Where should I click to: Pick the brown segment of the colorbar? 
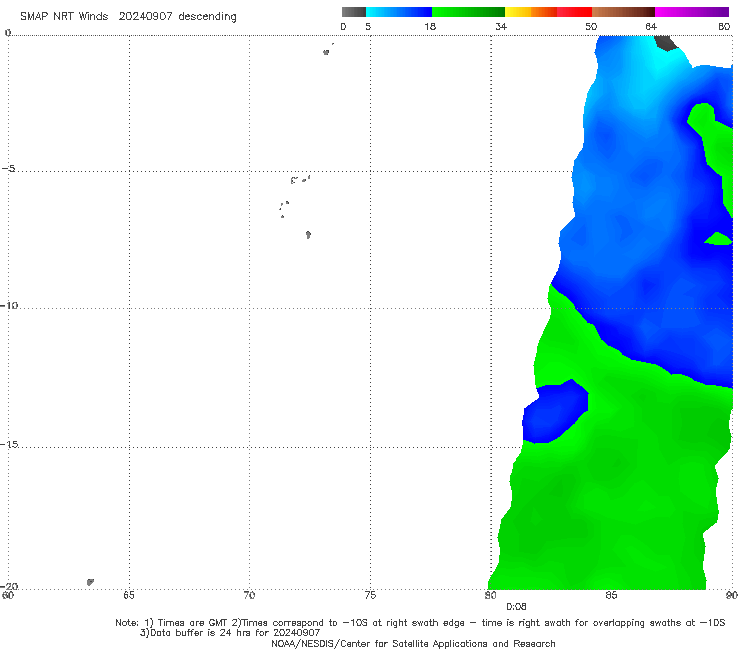pyautogui.click(x=623, y=12)
